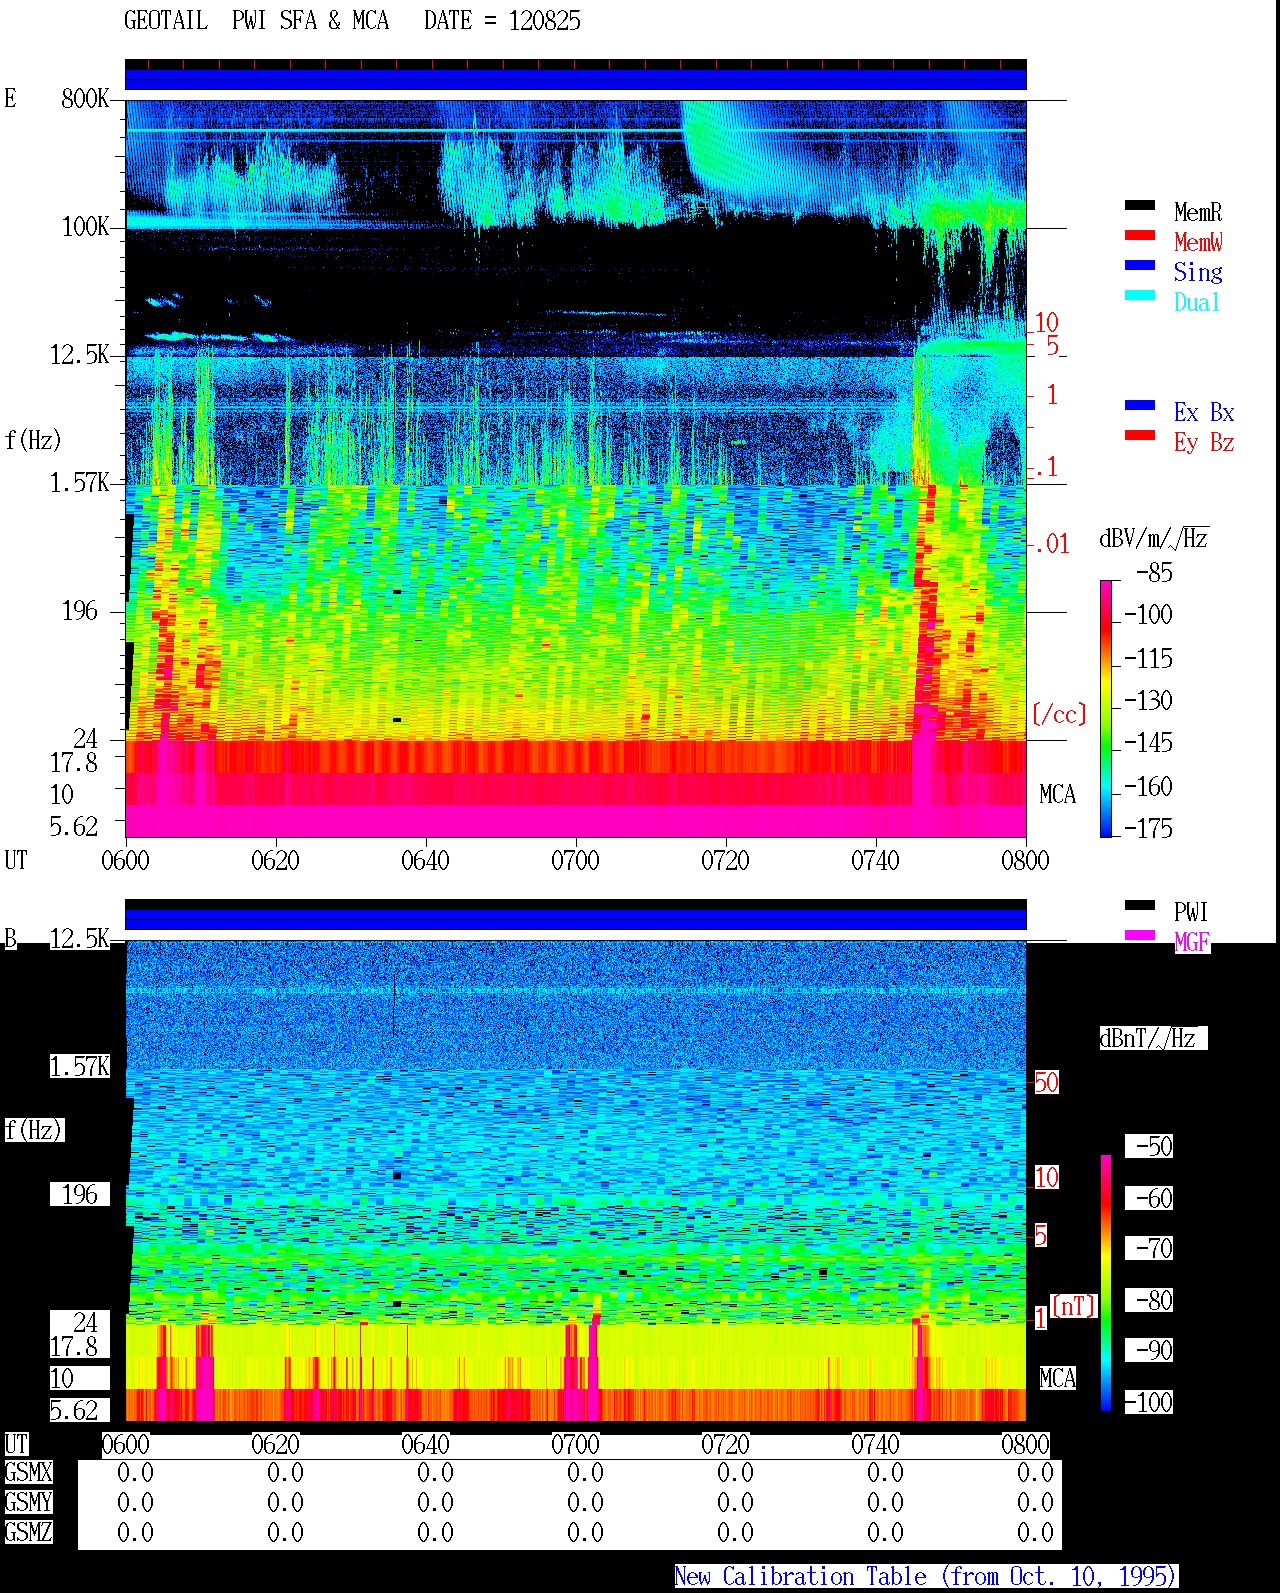Click the "-175" color scale value
This screenshot has width=1280, height=1593.
[1148, 829]
